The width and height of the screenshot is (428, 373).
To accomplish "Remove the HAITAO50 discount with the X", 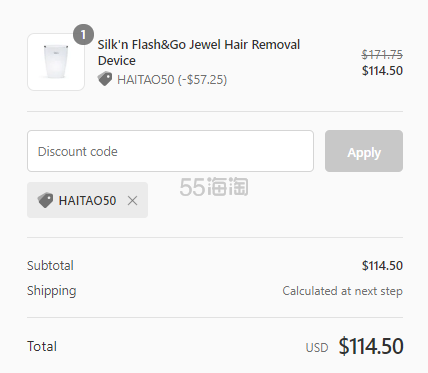I will tap(132, 201).
